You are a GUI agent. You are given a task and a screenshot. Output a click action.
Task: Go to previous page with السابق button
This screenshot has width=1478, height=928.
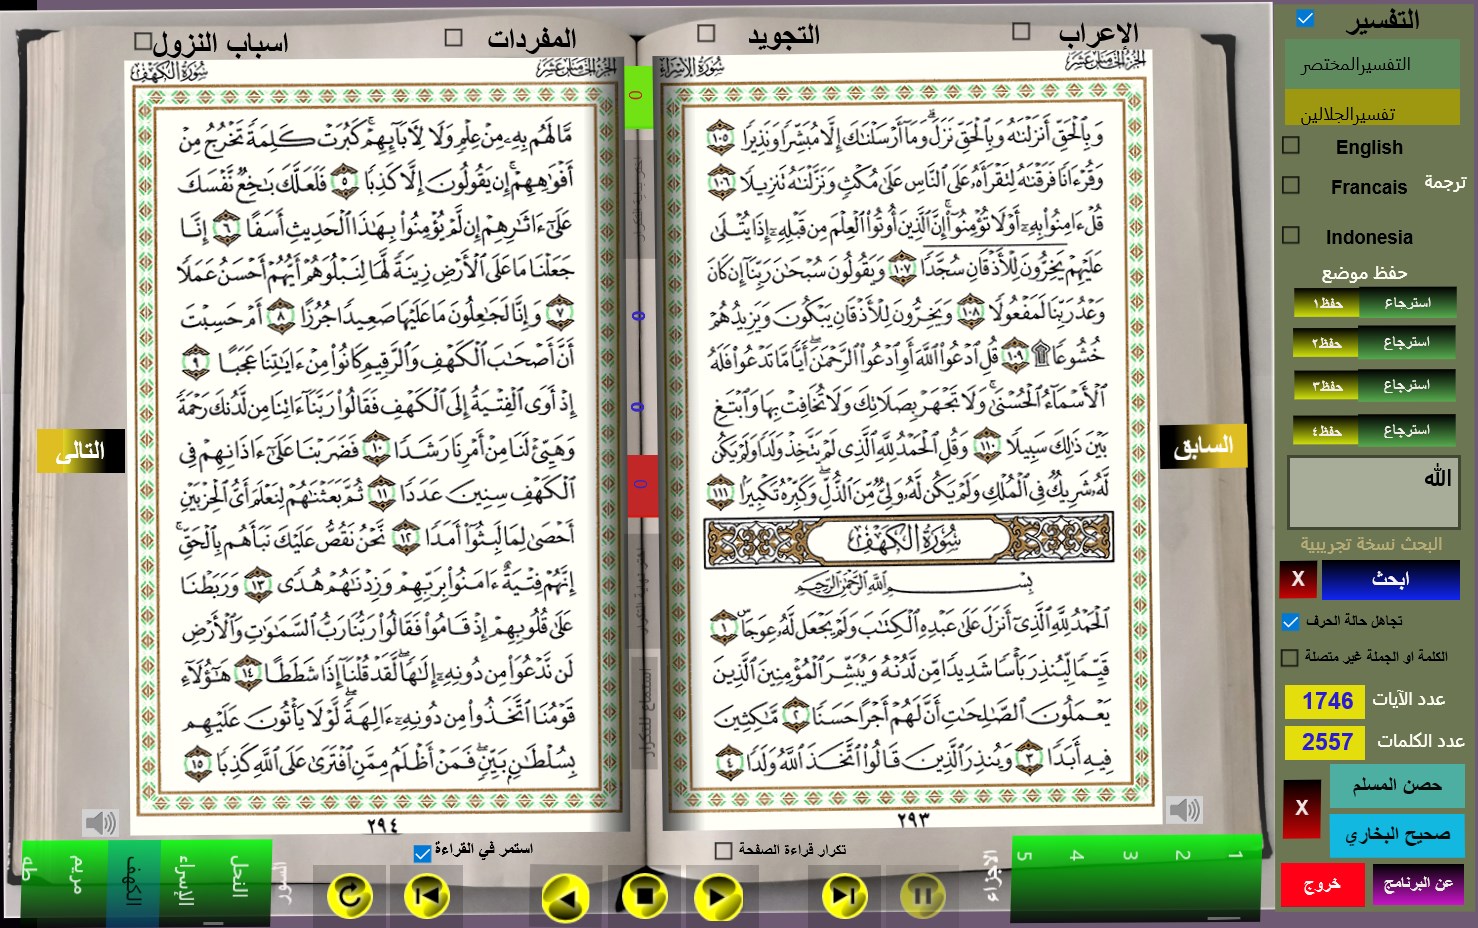tap(1203, 446)
